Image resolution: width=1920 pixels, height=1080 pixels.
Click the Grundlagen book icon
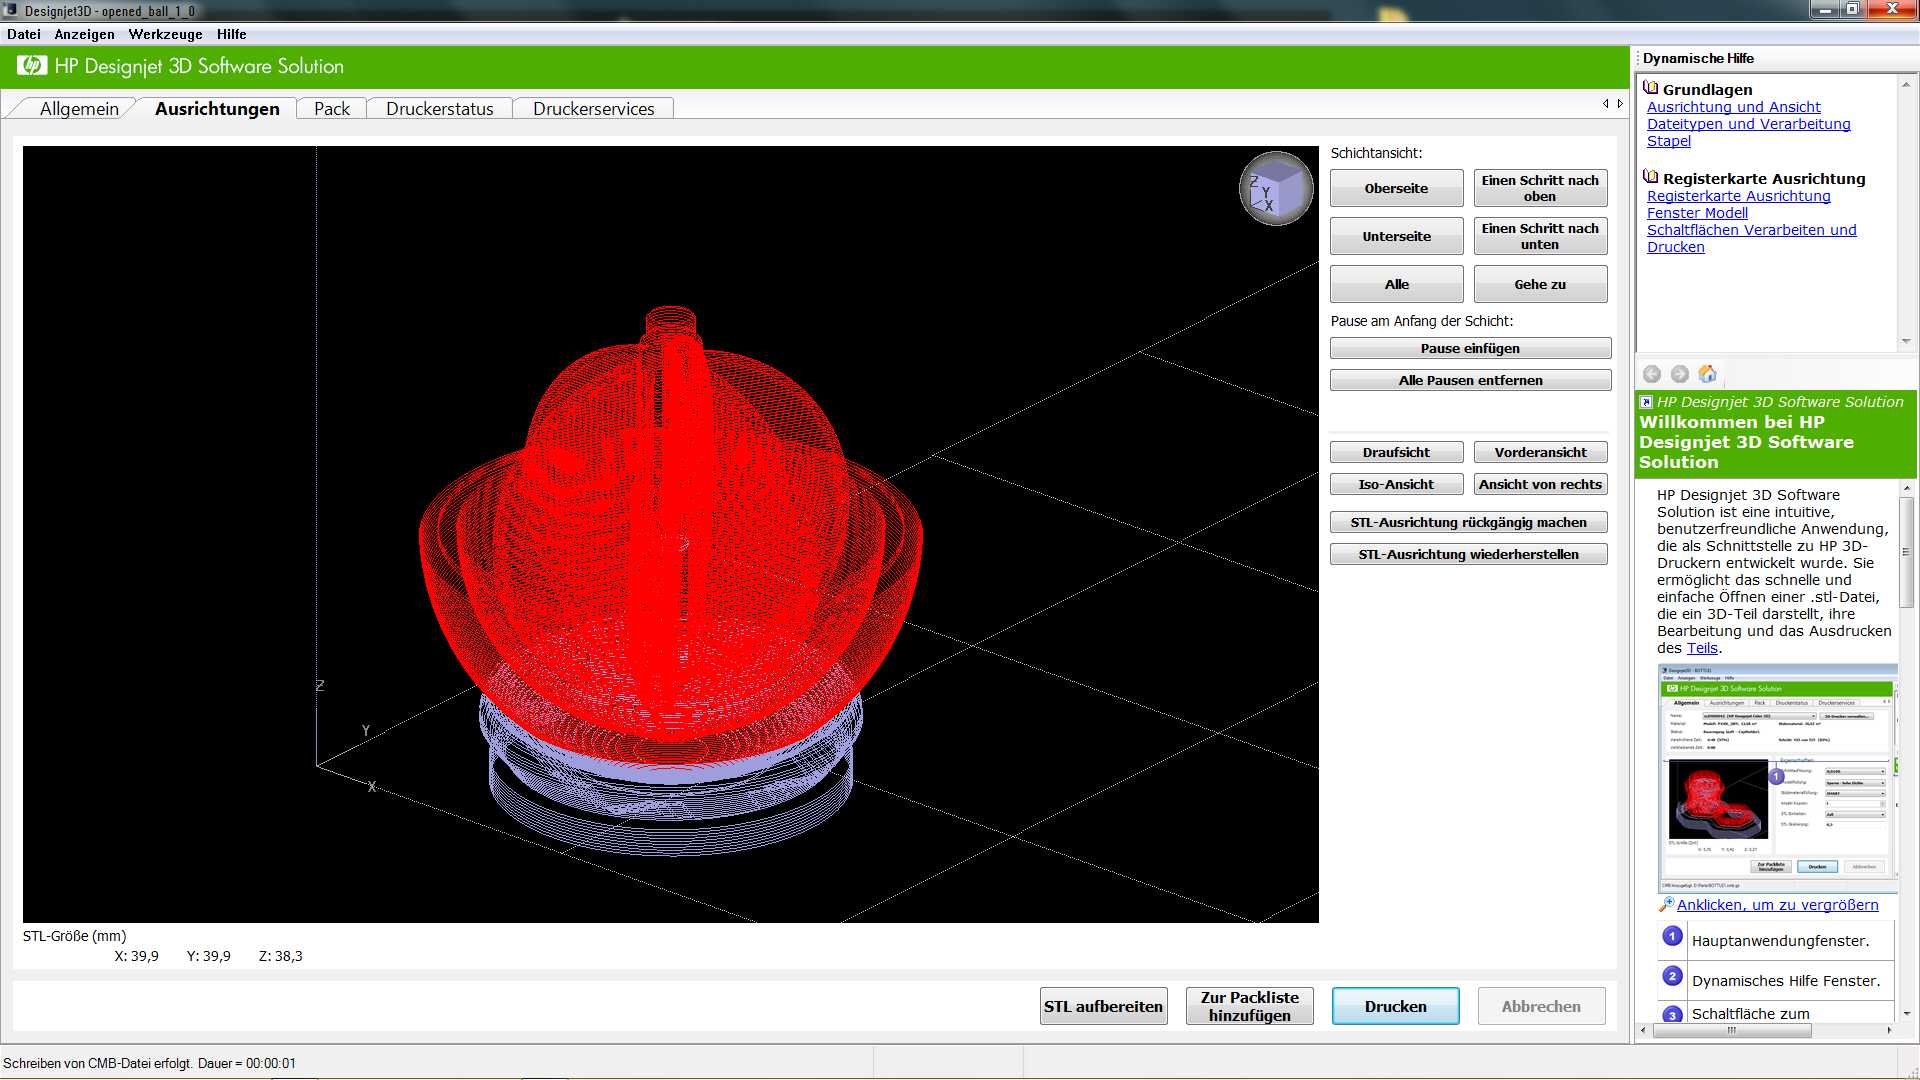coord(1651,88)
